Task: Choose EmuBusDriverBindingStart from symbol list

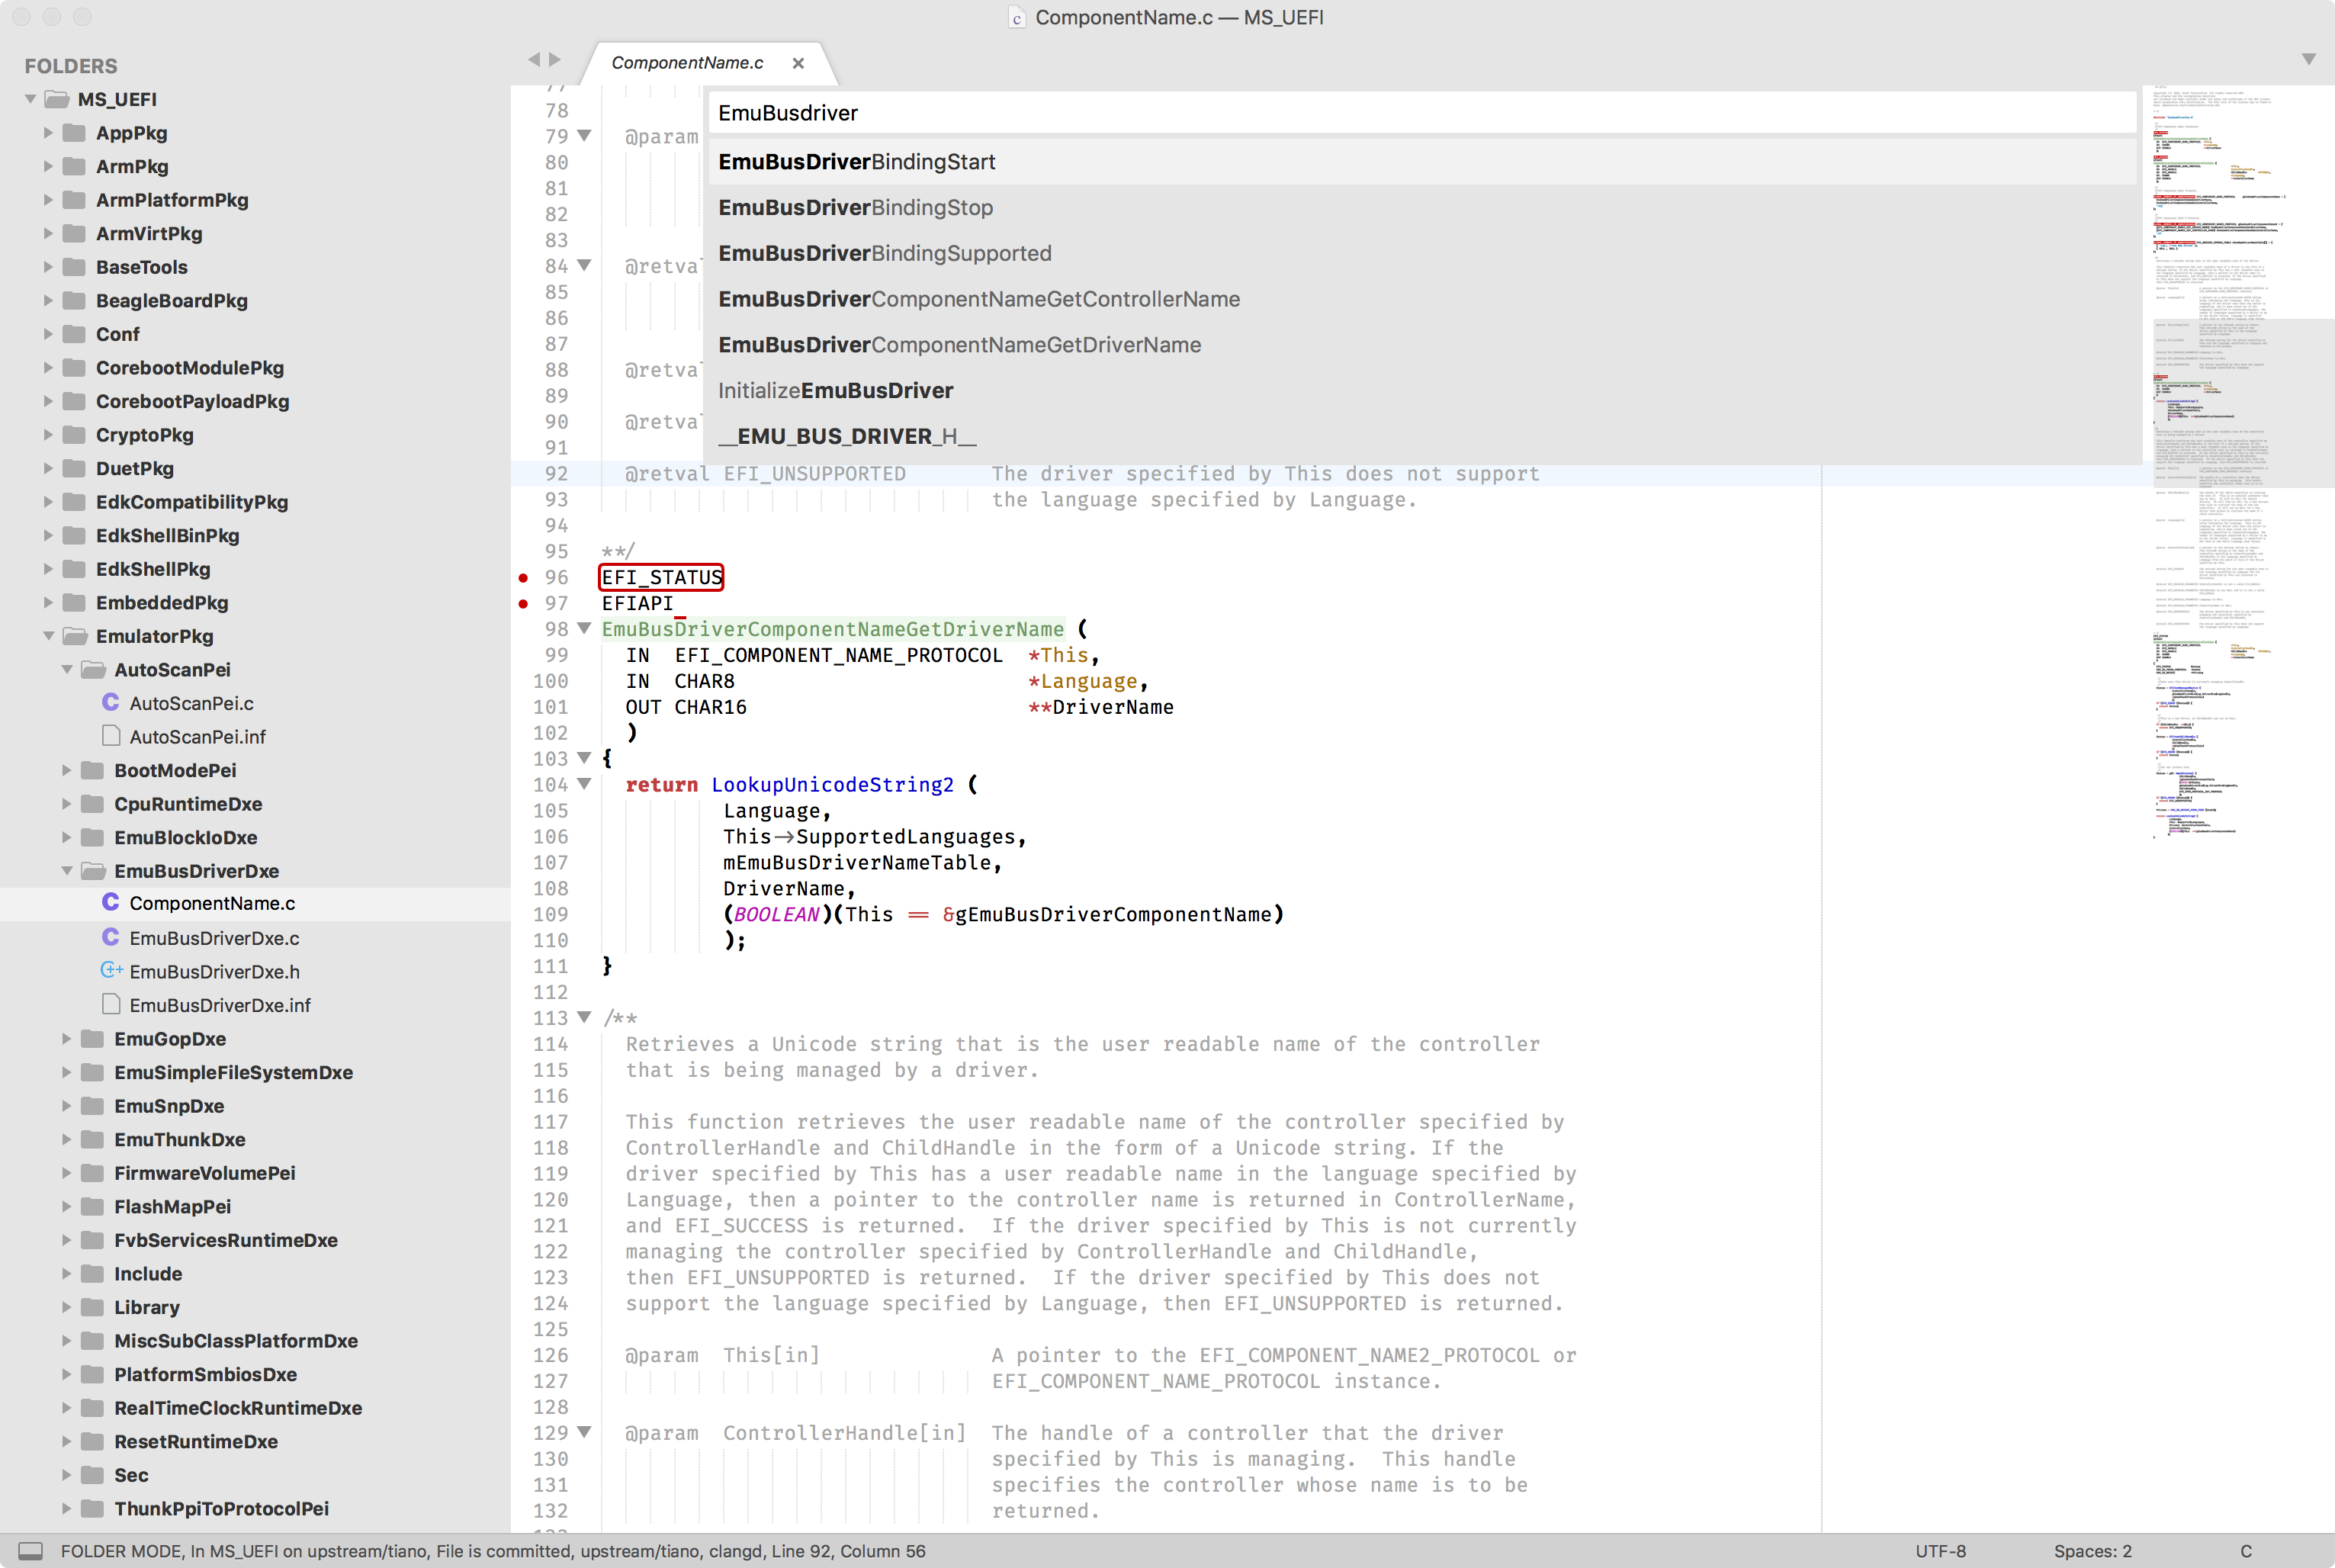Action: pos(1422,161)
